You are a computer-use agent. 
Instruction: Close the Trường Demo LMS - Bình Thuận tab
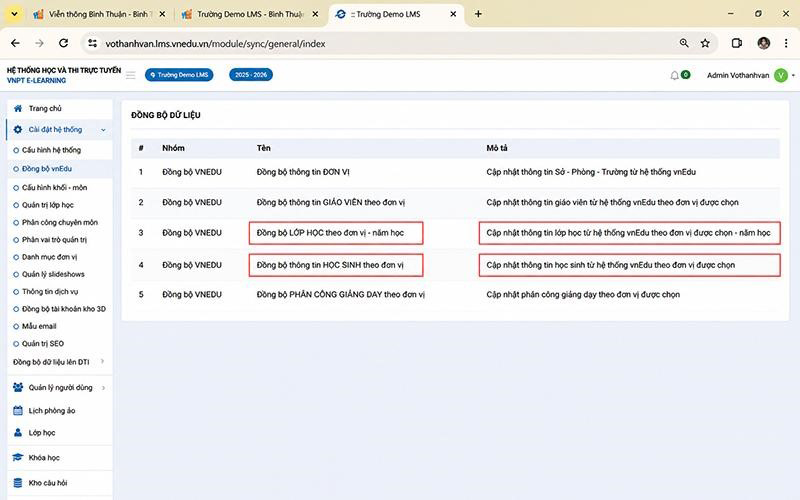point(315,14)
